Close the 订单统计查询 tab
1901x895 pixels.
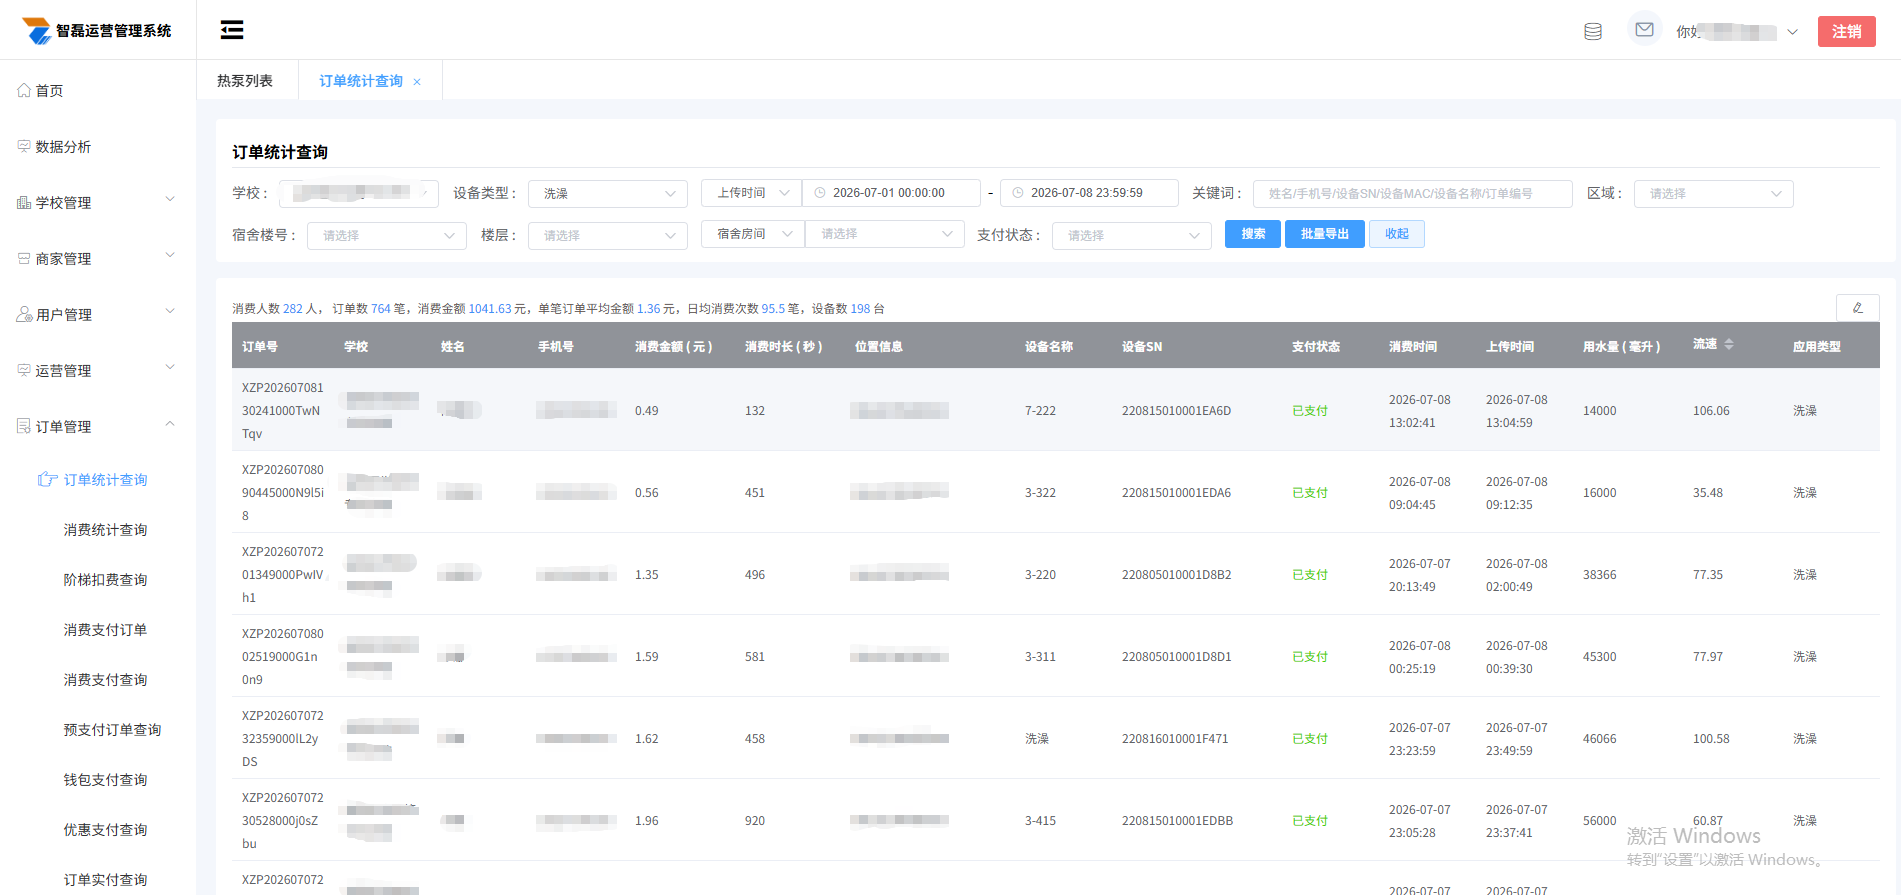pos(417,82)
